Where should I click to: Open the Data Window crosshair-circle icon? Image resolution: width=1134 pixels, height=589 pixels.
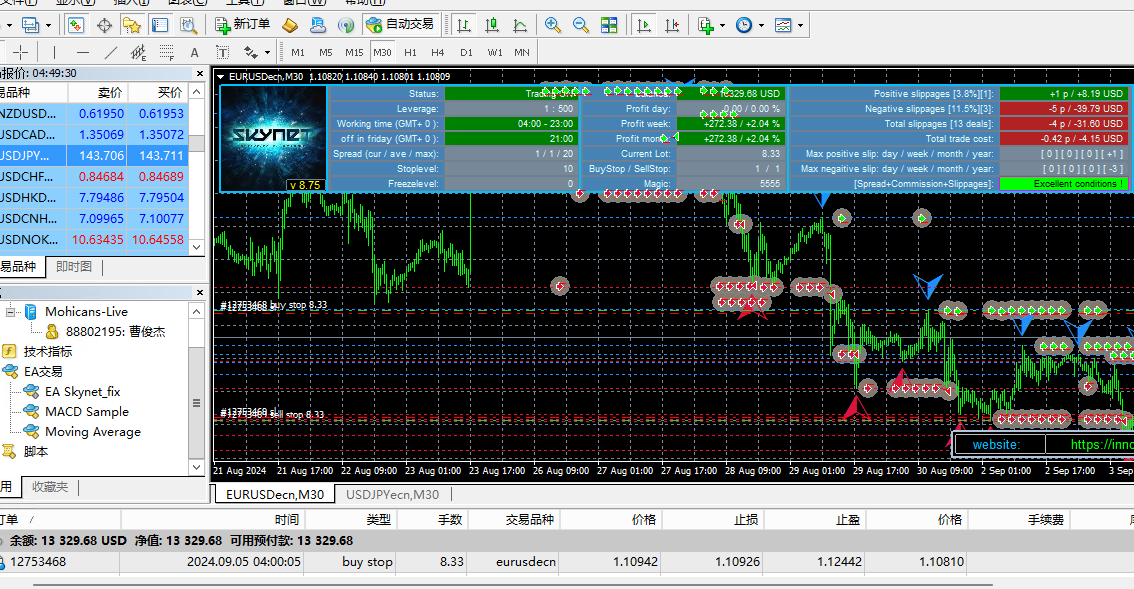coord(104,25)
